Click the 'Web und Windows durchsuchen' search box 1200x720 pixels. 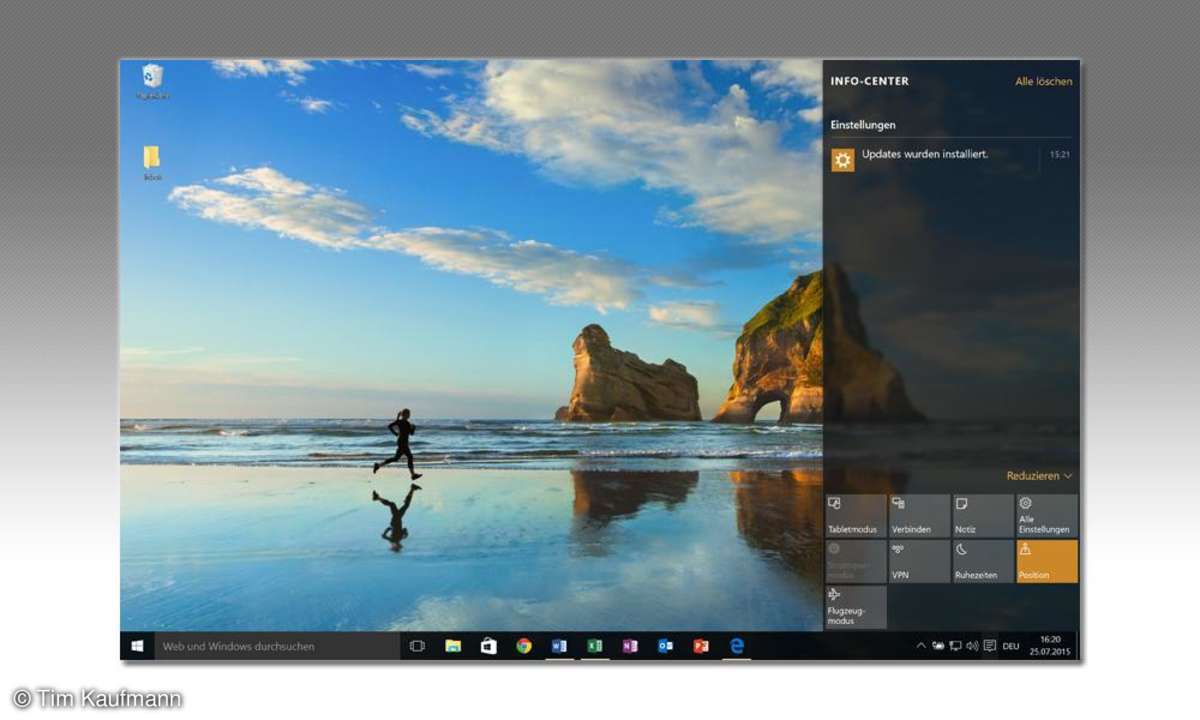point(277,646)
